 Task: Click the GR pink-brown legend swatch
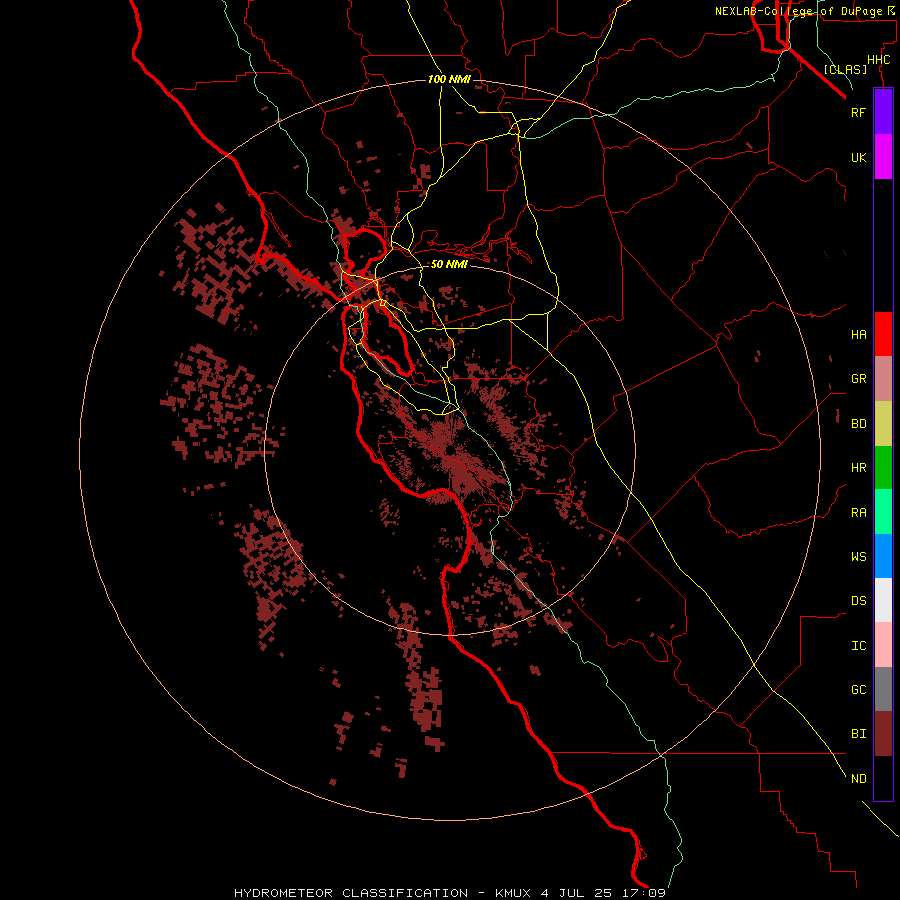tap(883, 379)
